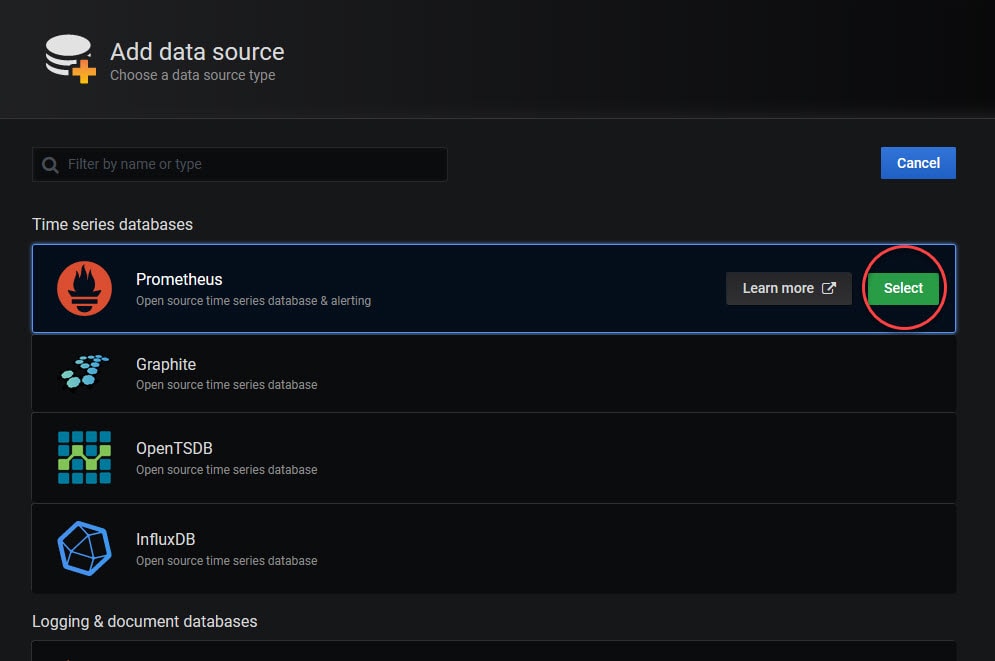Click the Graphite description text
995x661 pixels.
click(x=227, y=385)
